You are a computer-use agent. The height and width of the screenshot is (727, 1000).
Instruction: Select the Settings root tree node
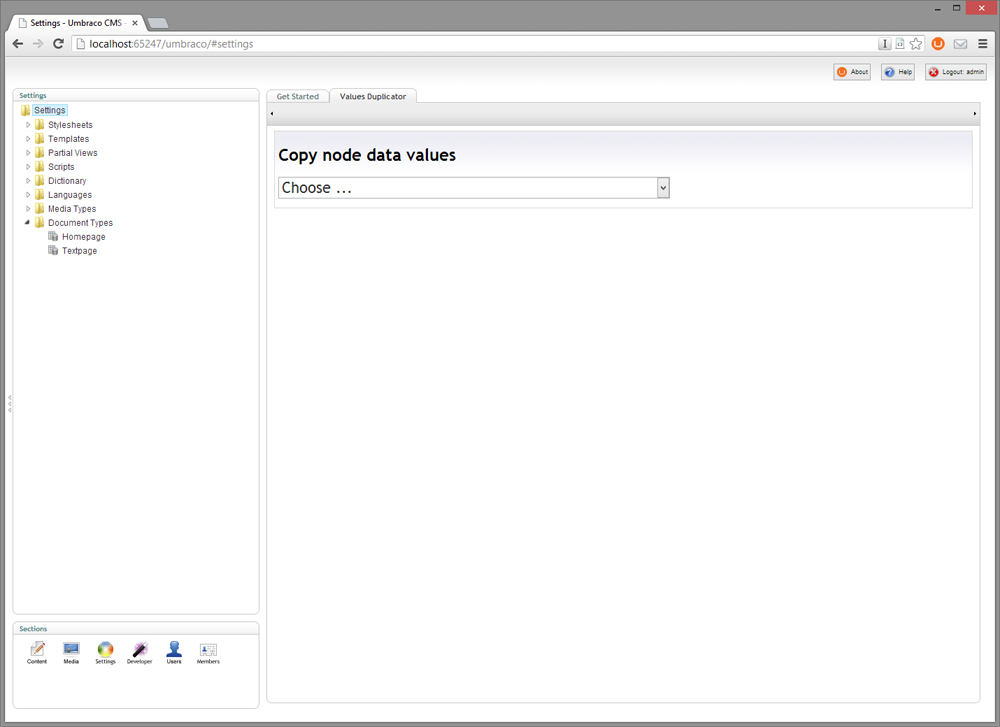[50, 110]
